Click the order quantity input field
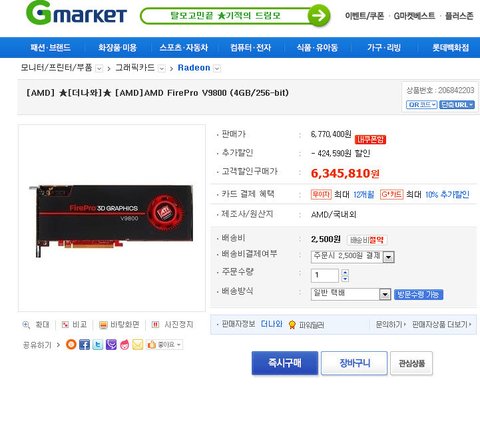This screenshot has width=480, height=431. point(324,275)
